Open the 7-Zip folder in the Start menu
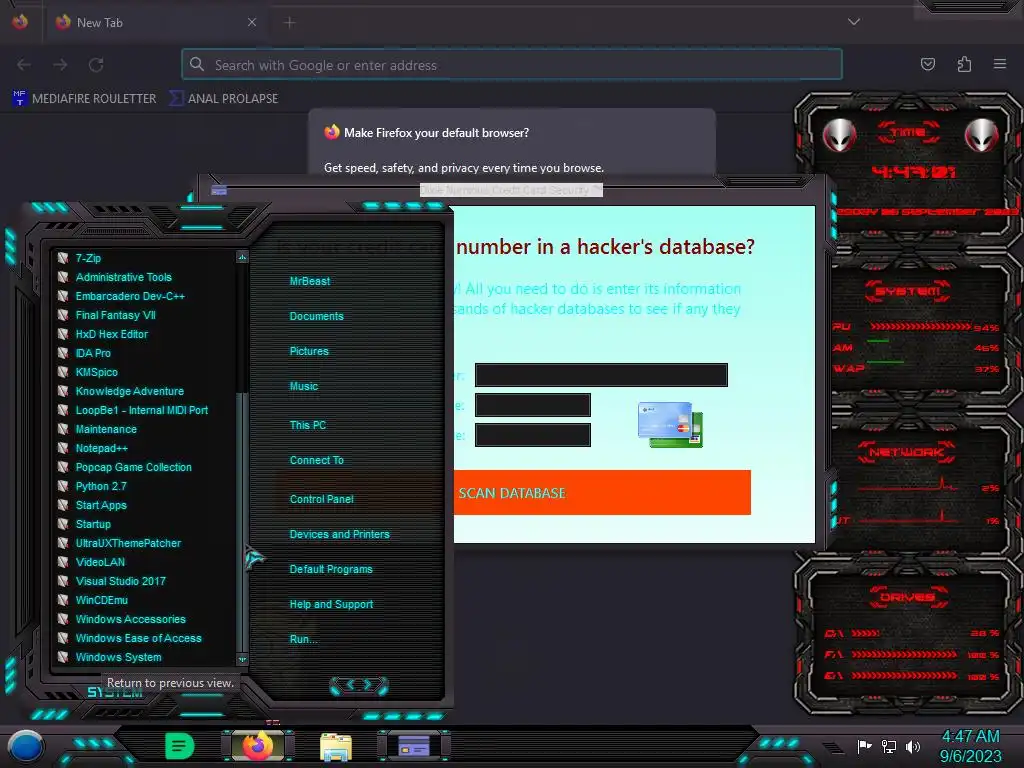Screen dimensions: 1024x768 88,258
